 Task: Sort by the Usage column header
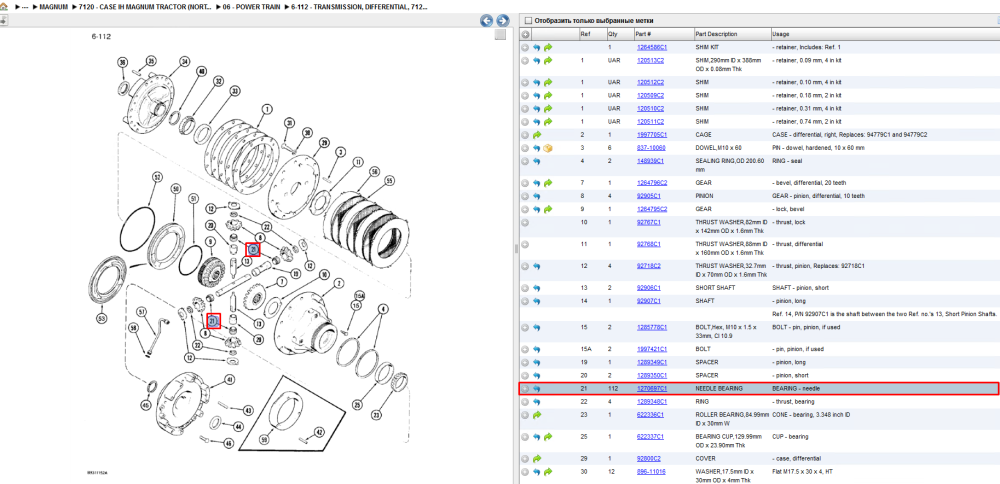pos(781,34)
